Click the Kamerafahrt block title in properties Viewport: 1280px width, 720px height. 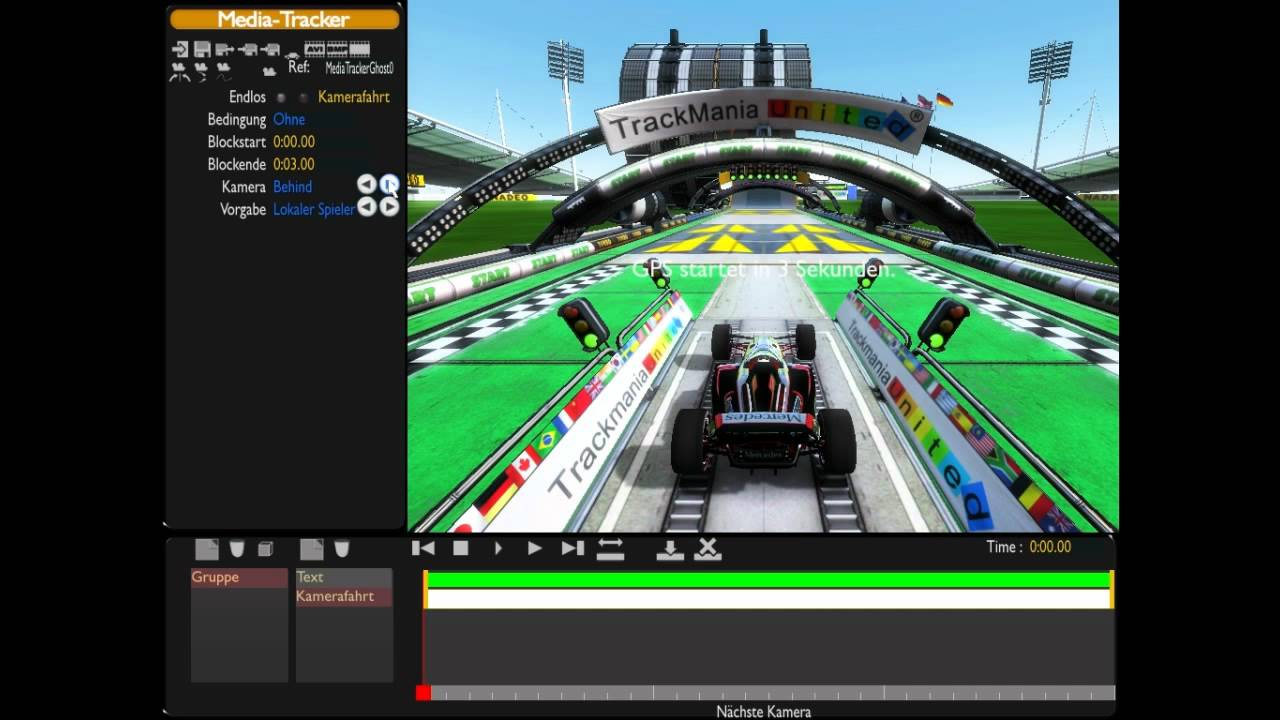click(x=354, y=97)
